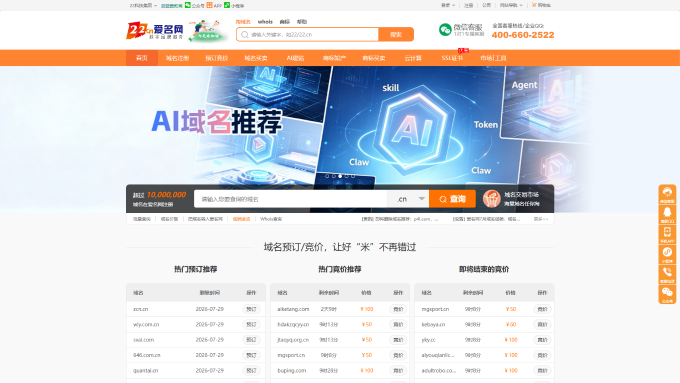Open the market tools nav item
Viewport: 680px width, 383px height.
click(493, 58)
